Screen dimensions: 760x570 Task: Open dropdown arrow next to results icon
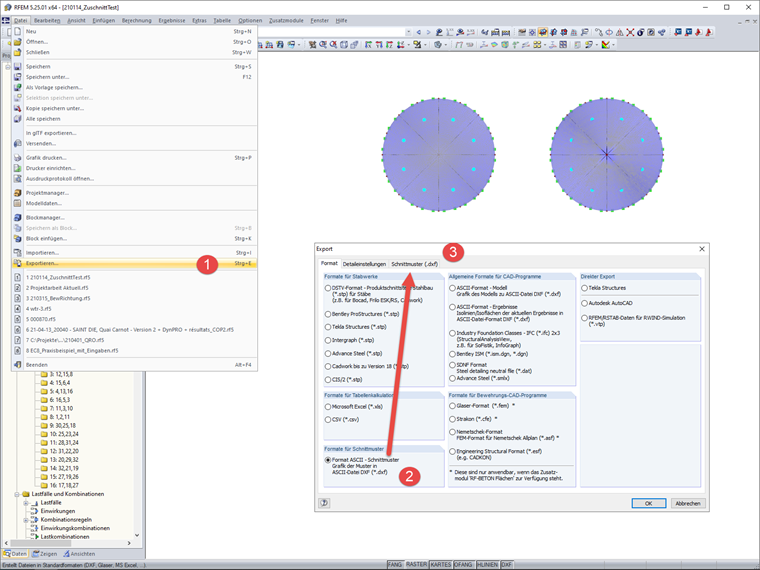[x=614, y=45]
